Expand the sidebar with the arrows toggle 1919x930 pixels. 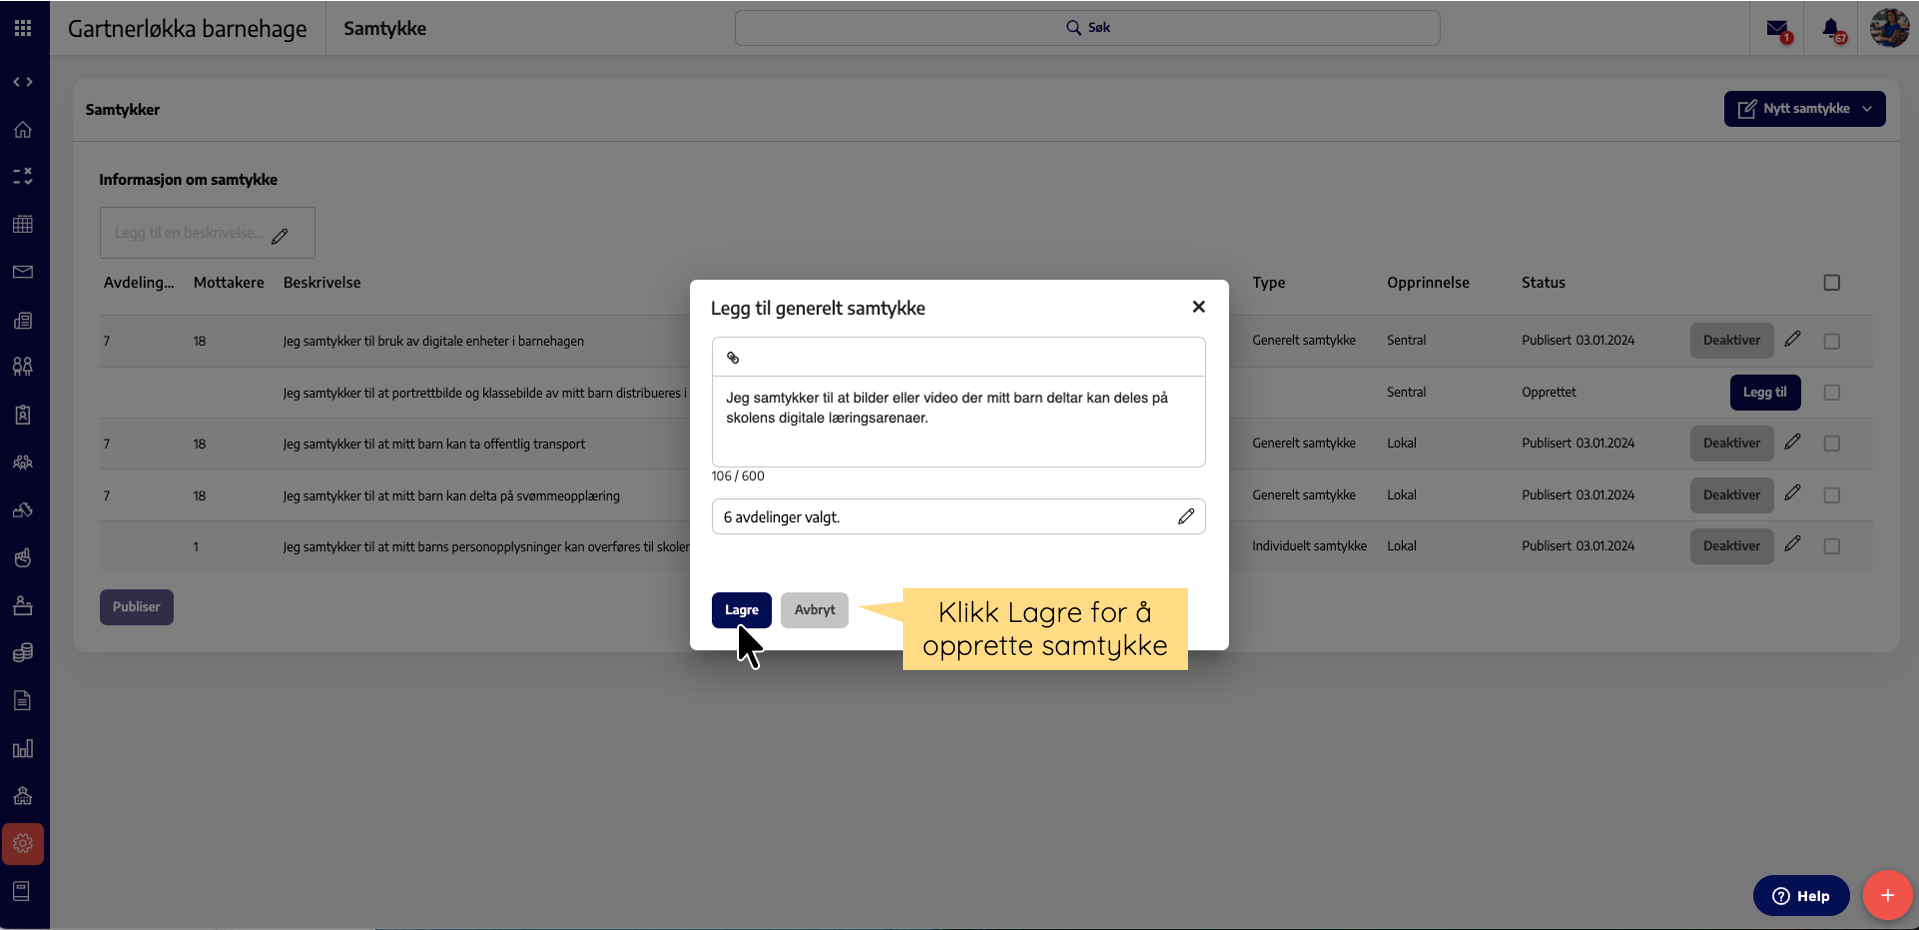click(23, 82)
